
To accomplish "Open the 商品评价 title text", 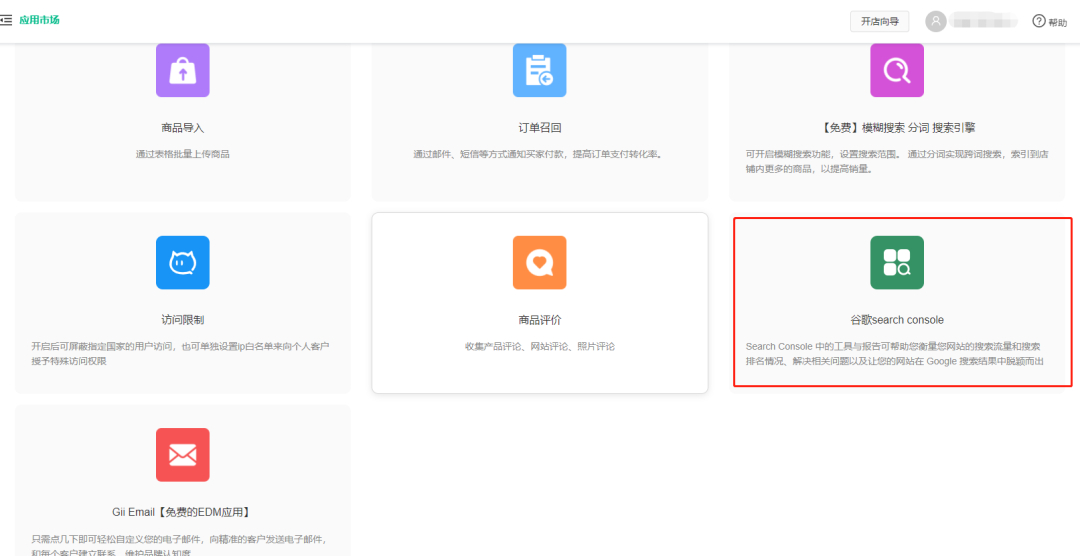I will point(539,320).
